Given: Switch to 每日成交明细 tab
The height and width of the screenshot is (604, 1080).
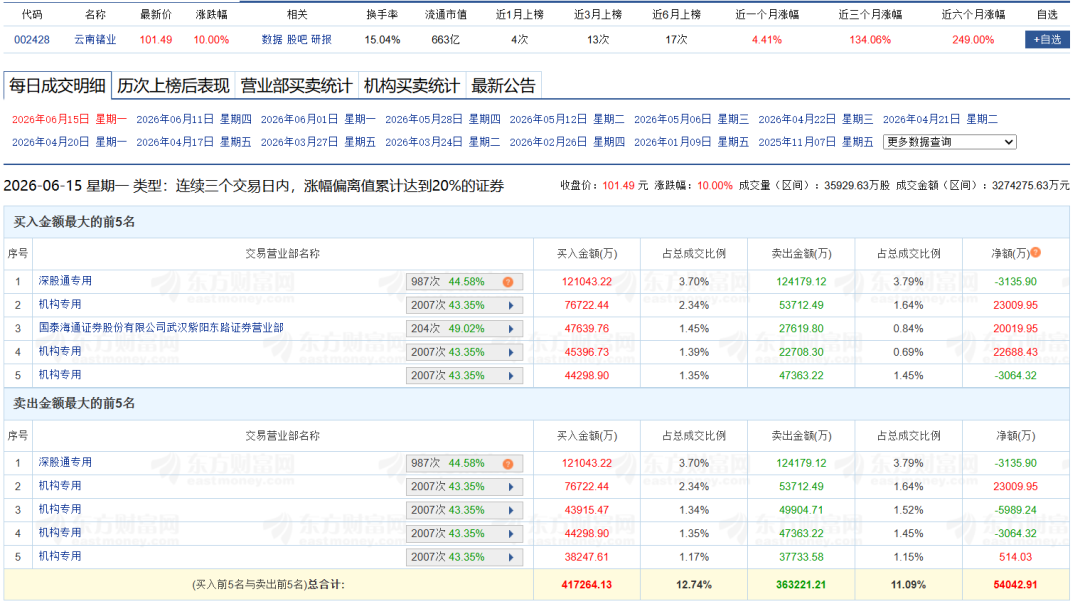Looking at the screenshot, I should pyautogui.click(x=57, y=85).
